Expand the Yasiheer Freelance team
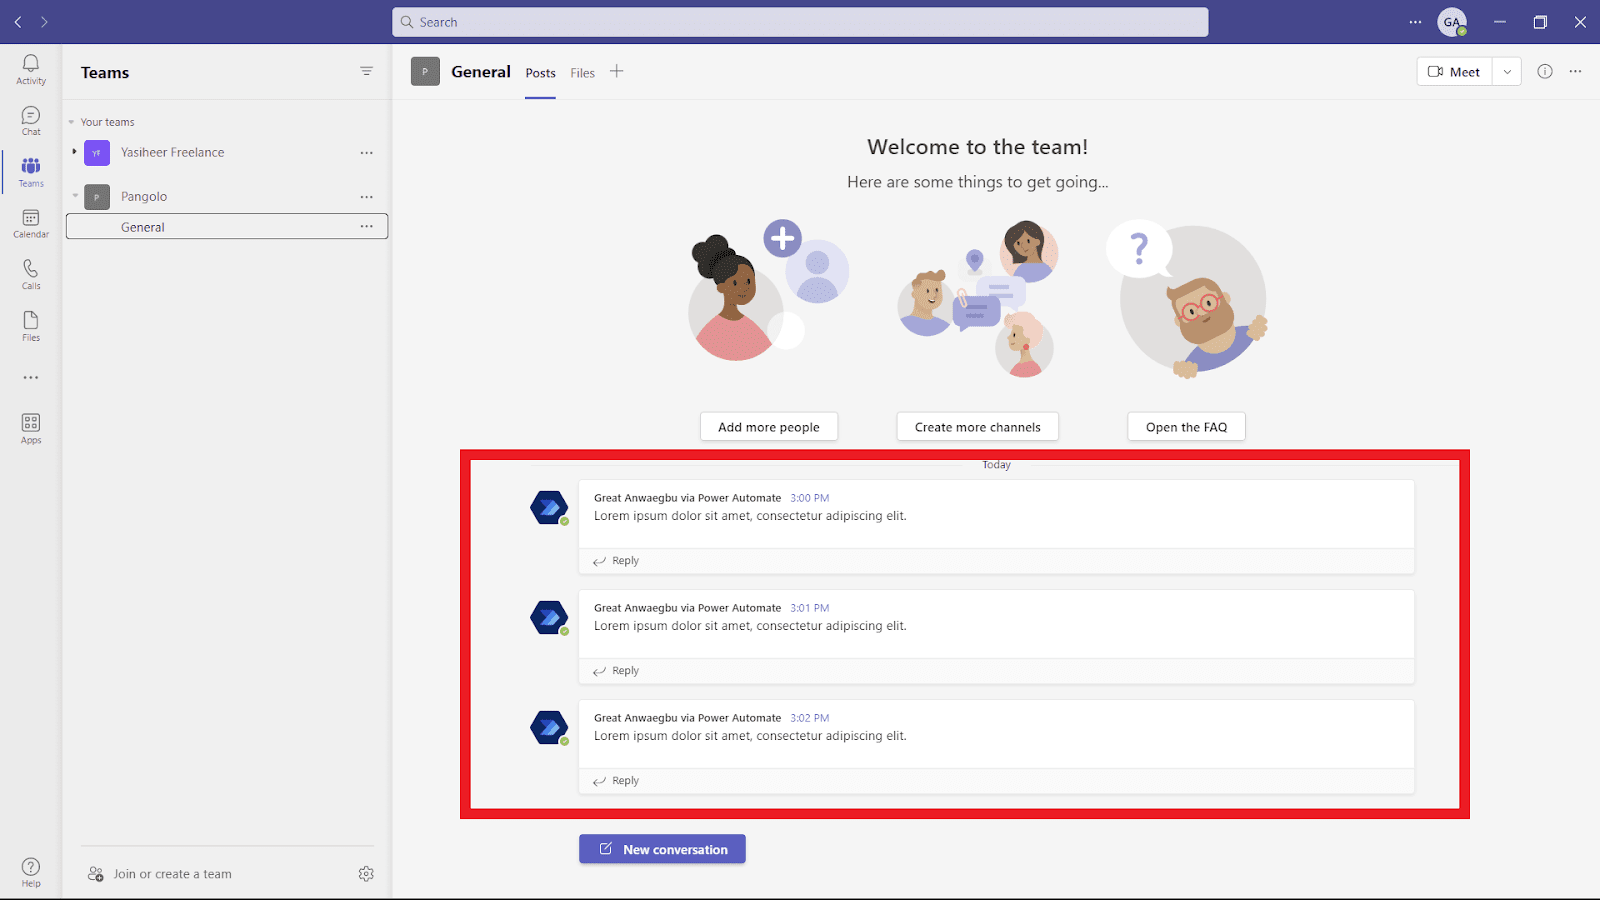 [73, 152]
